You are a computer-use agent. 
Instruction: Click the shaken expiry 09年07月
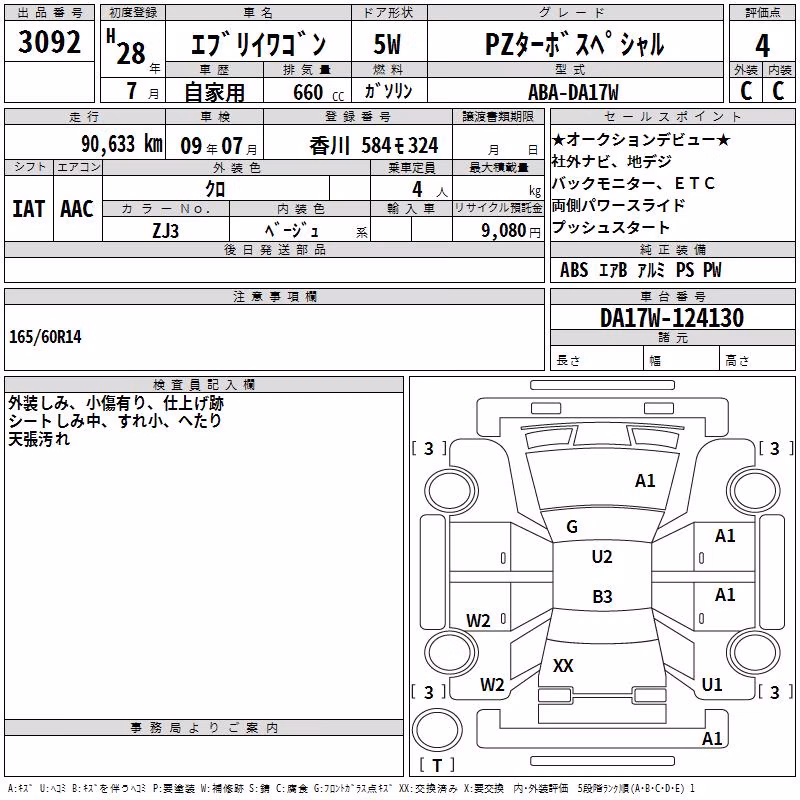coord(218,146)
